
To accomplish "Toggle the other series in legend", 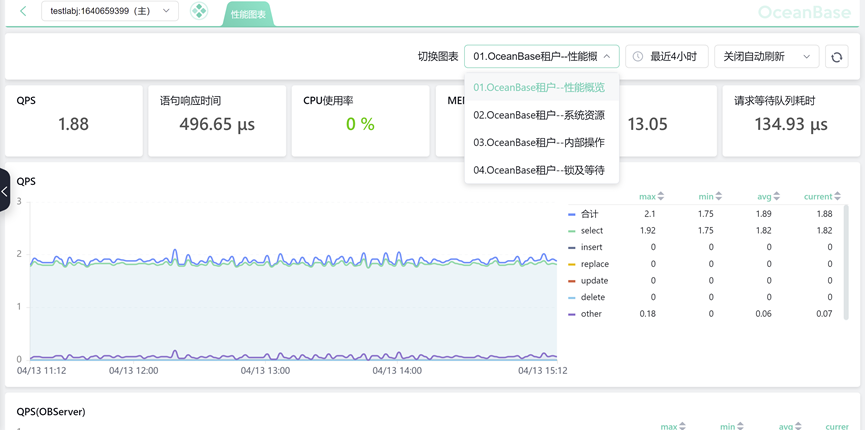I will tap(585, 314).
